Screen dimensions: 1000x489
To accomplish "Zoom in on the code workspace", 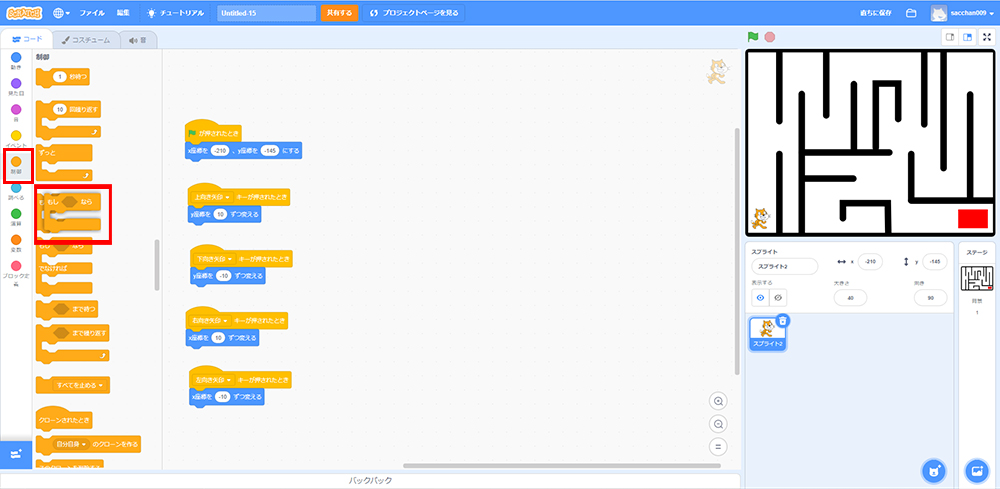I will coord(718,401).
